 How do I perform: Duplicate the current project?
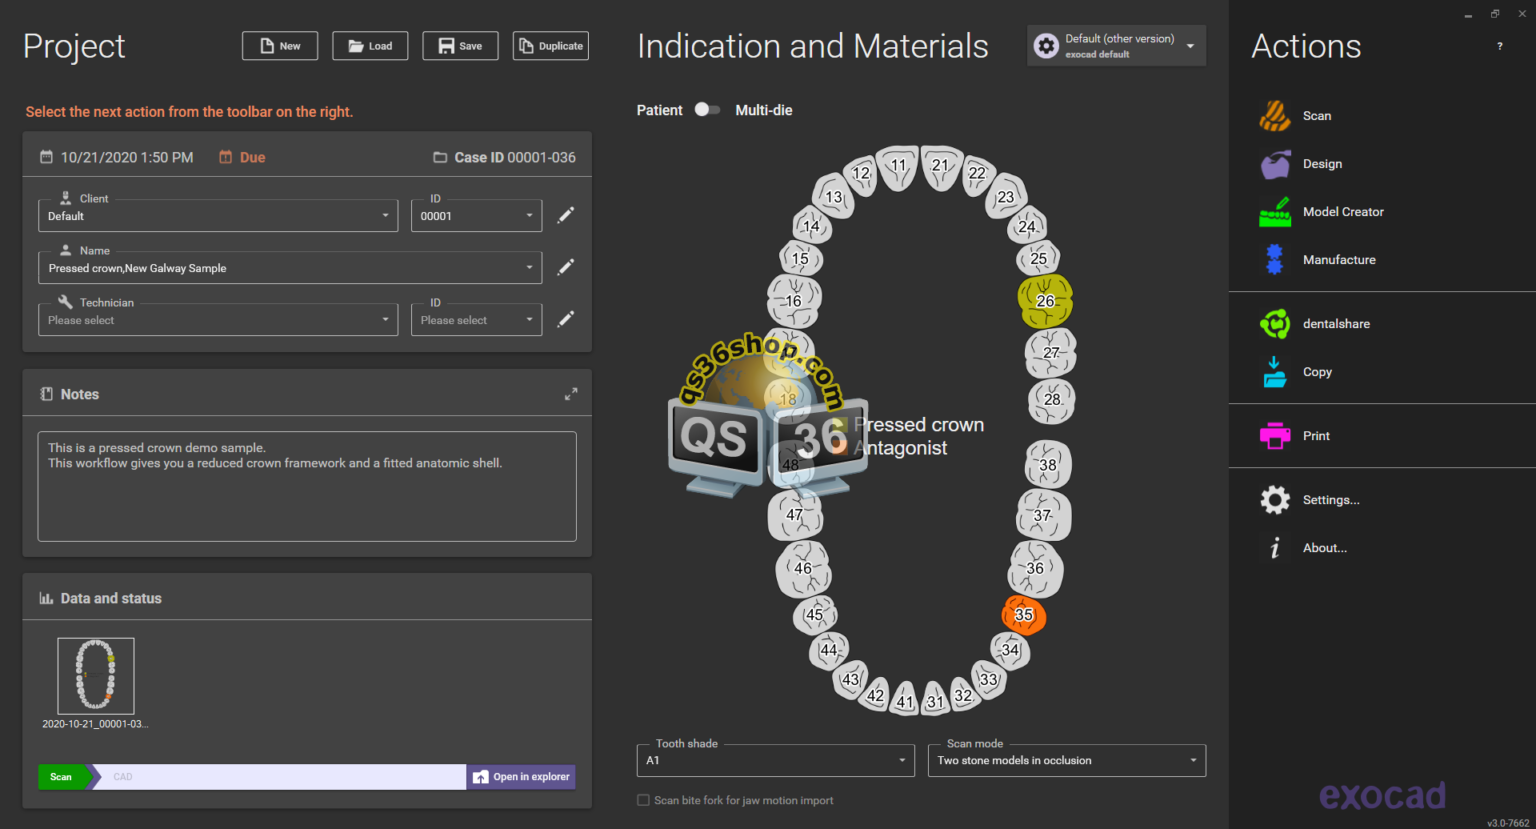click(x=550, y=45)
